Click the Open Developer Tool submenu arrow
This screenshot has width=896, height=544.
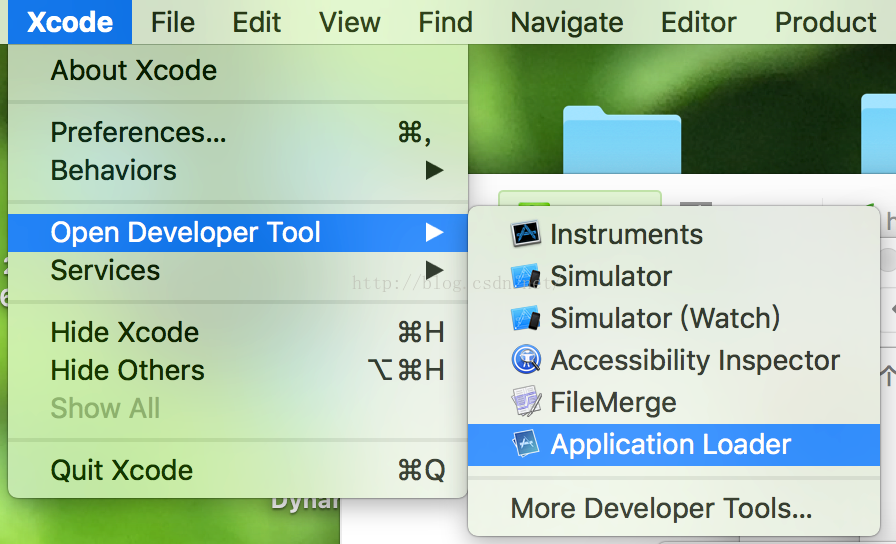coord(434,233)
